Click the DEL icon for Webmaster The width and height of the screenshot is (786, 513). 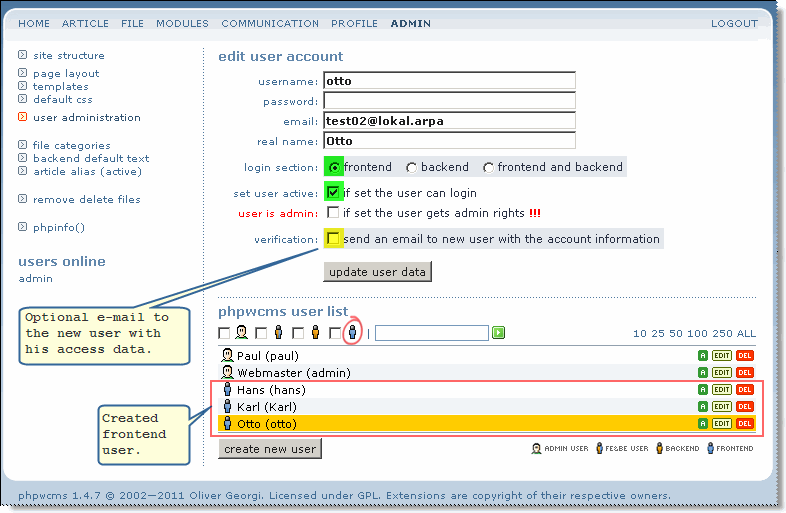[745, 373]
